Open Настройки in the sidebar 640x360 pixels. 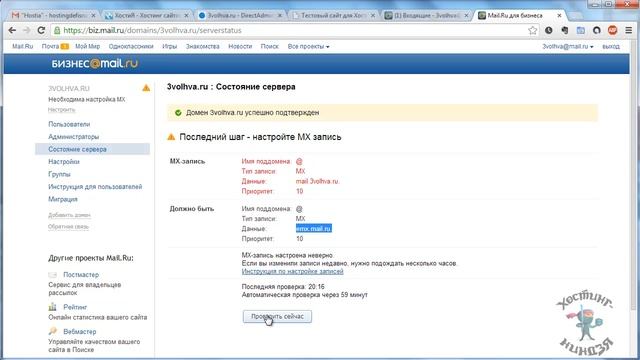64,162
